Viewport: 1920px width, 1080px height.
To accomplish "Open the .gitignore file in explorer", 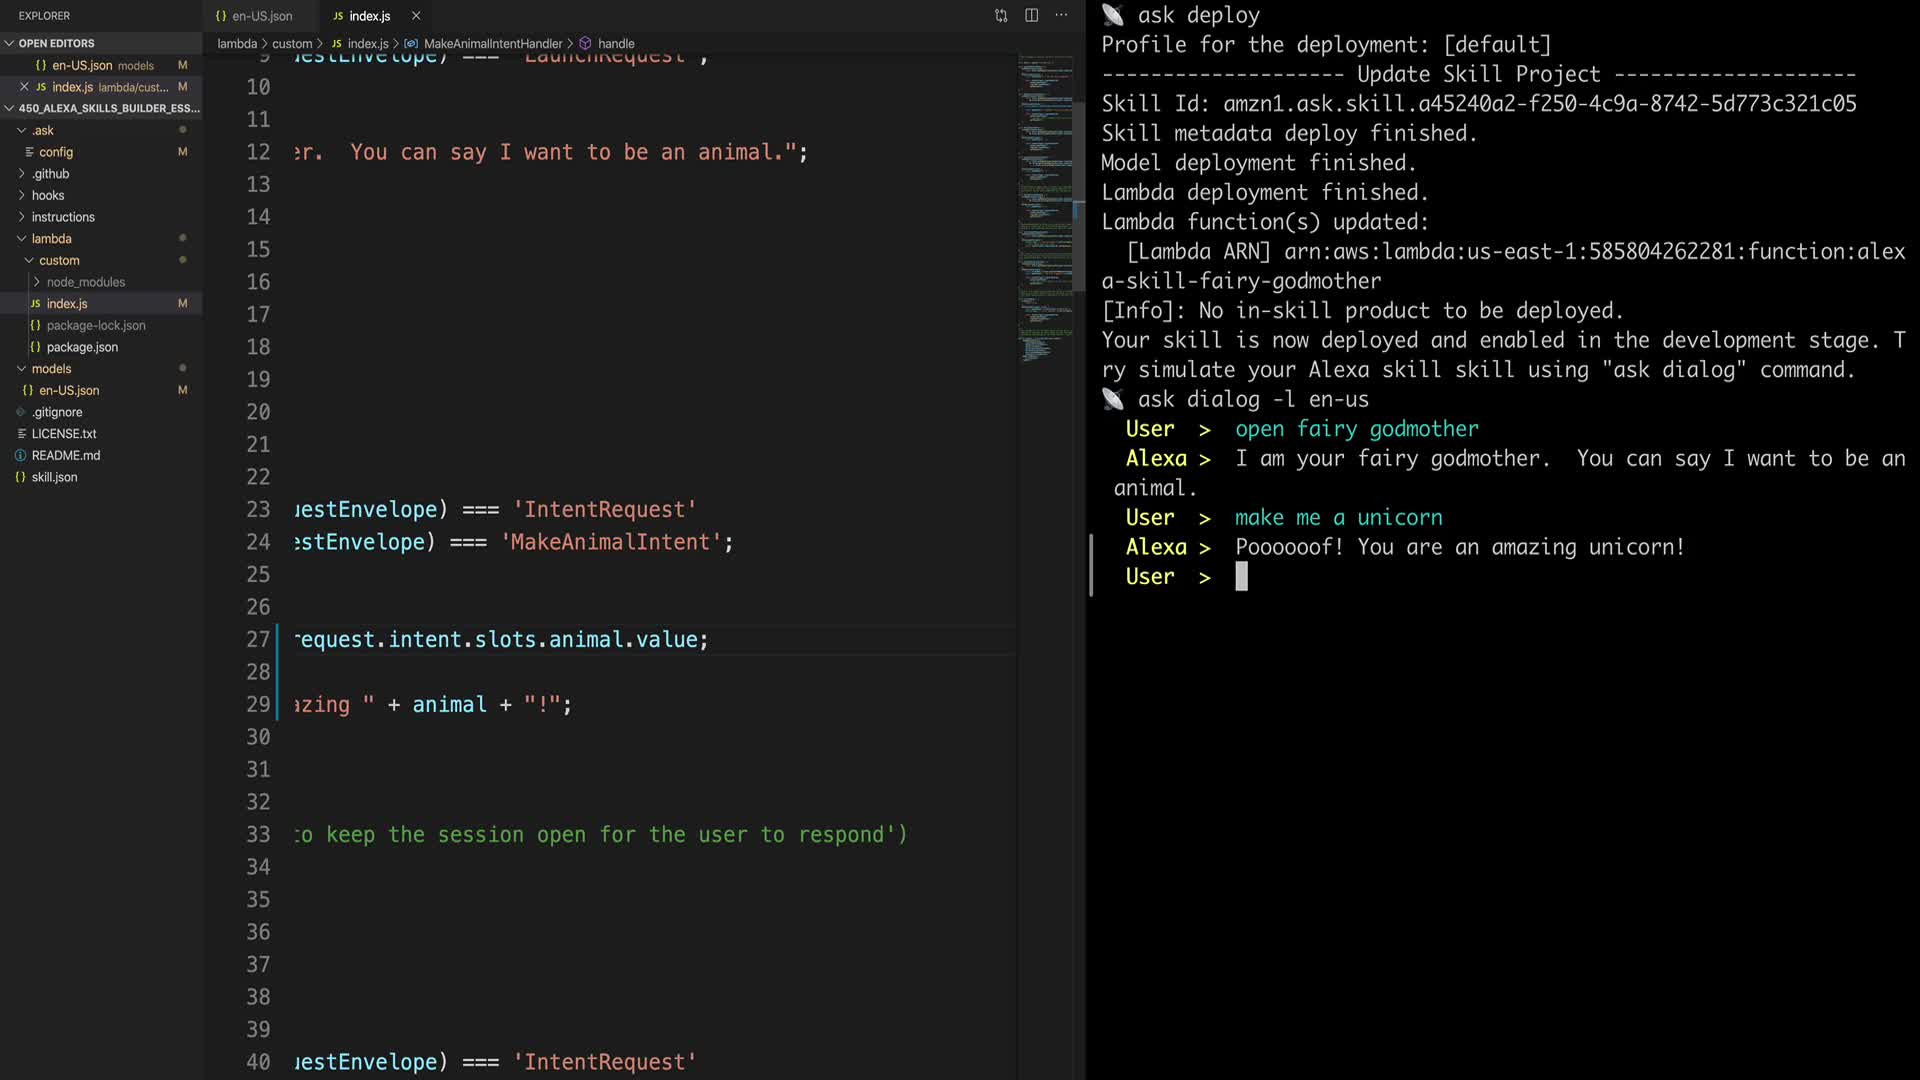I will 57,412.
